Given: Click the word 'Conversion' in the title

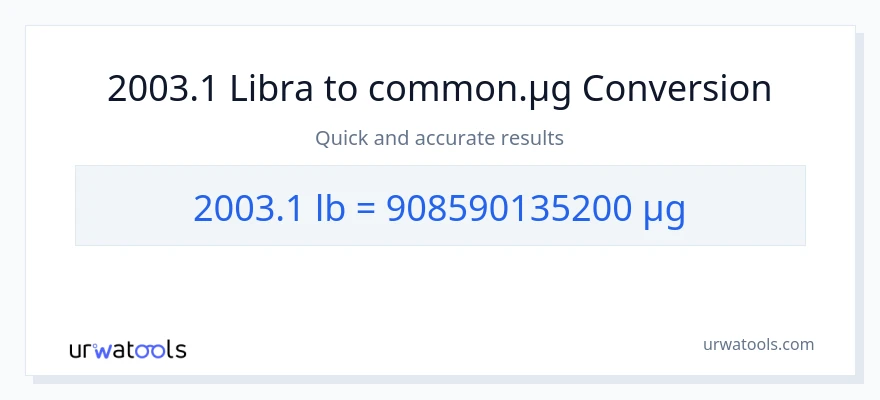Looking at the screenshot, I should 677,89.
